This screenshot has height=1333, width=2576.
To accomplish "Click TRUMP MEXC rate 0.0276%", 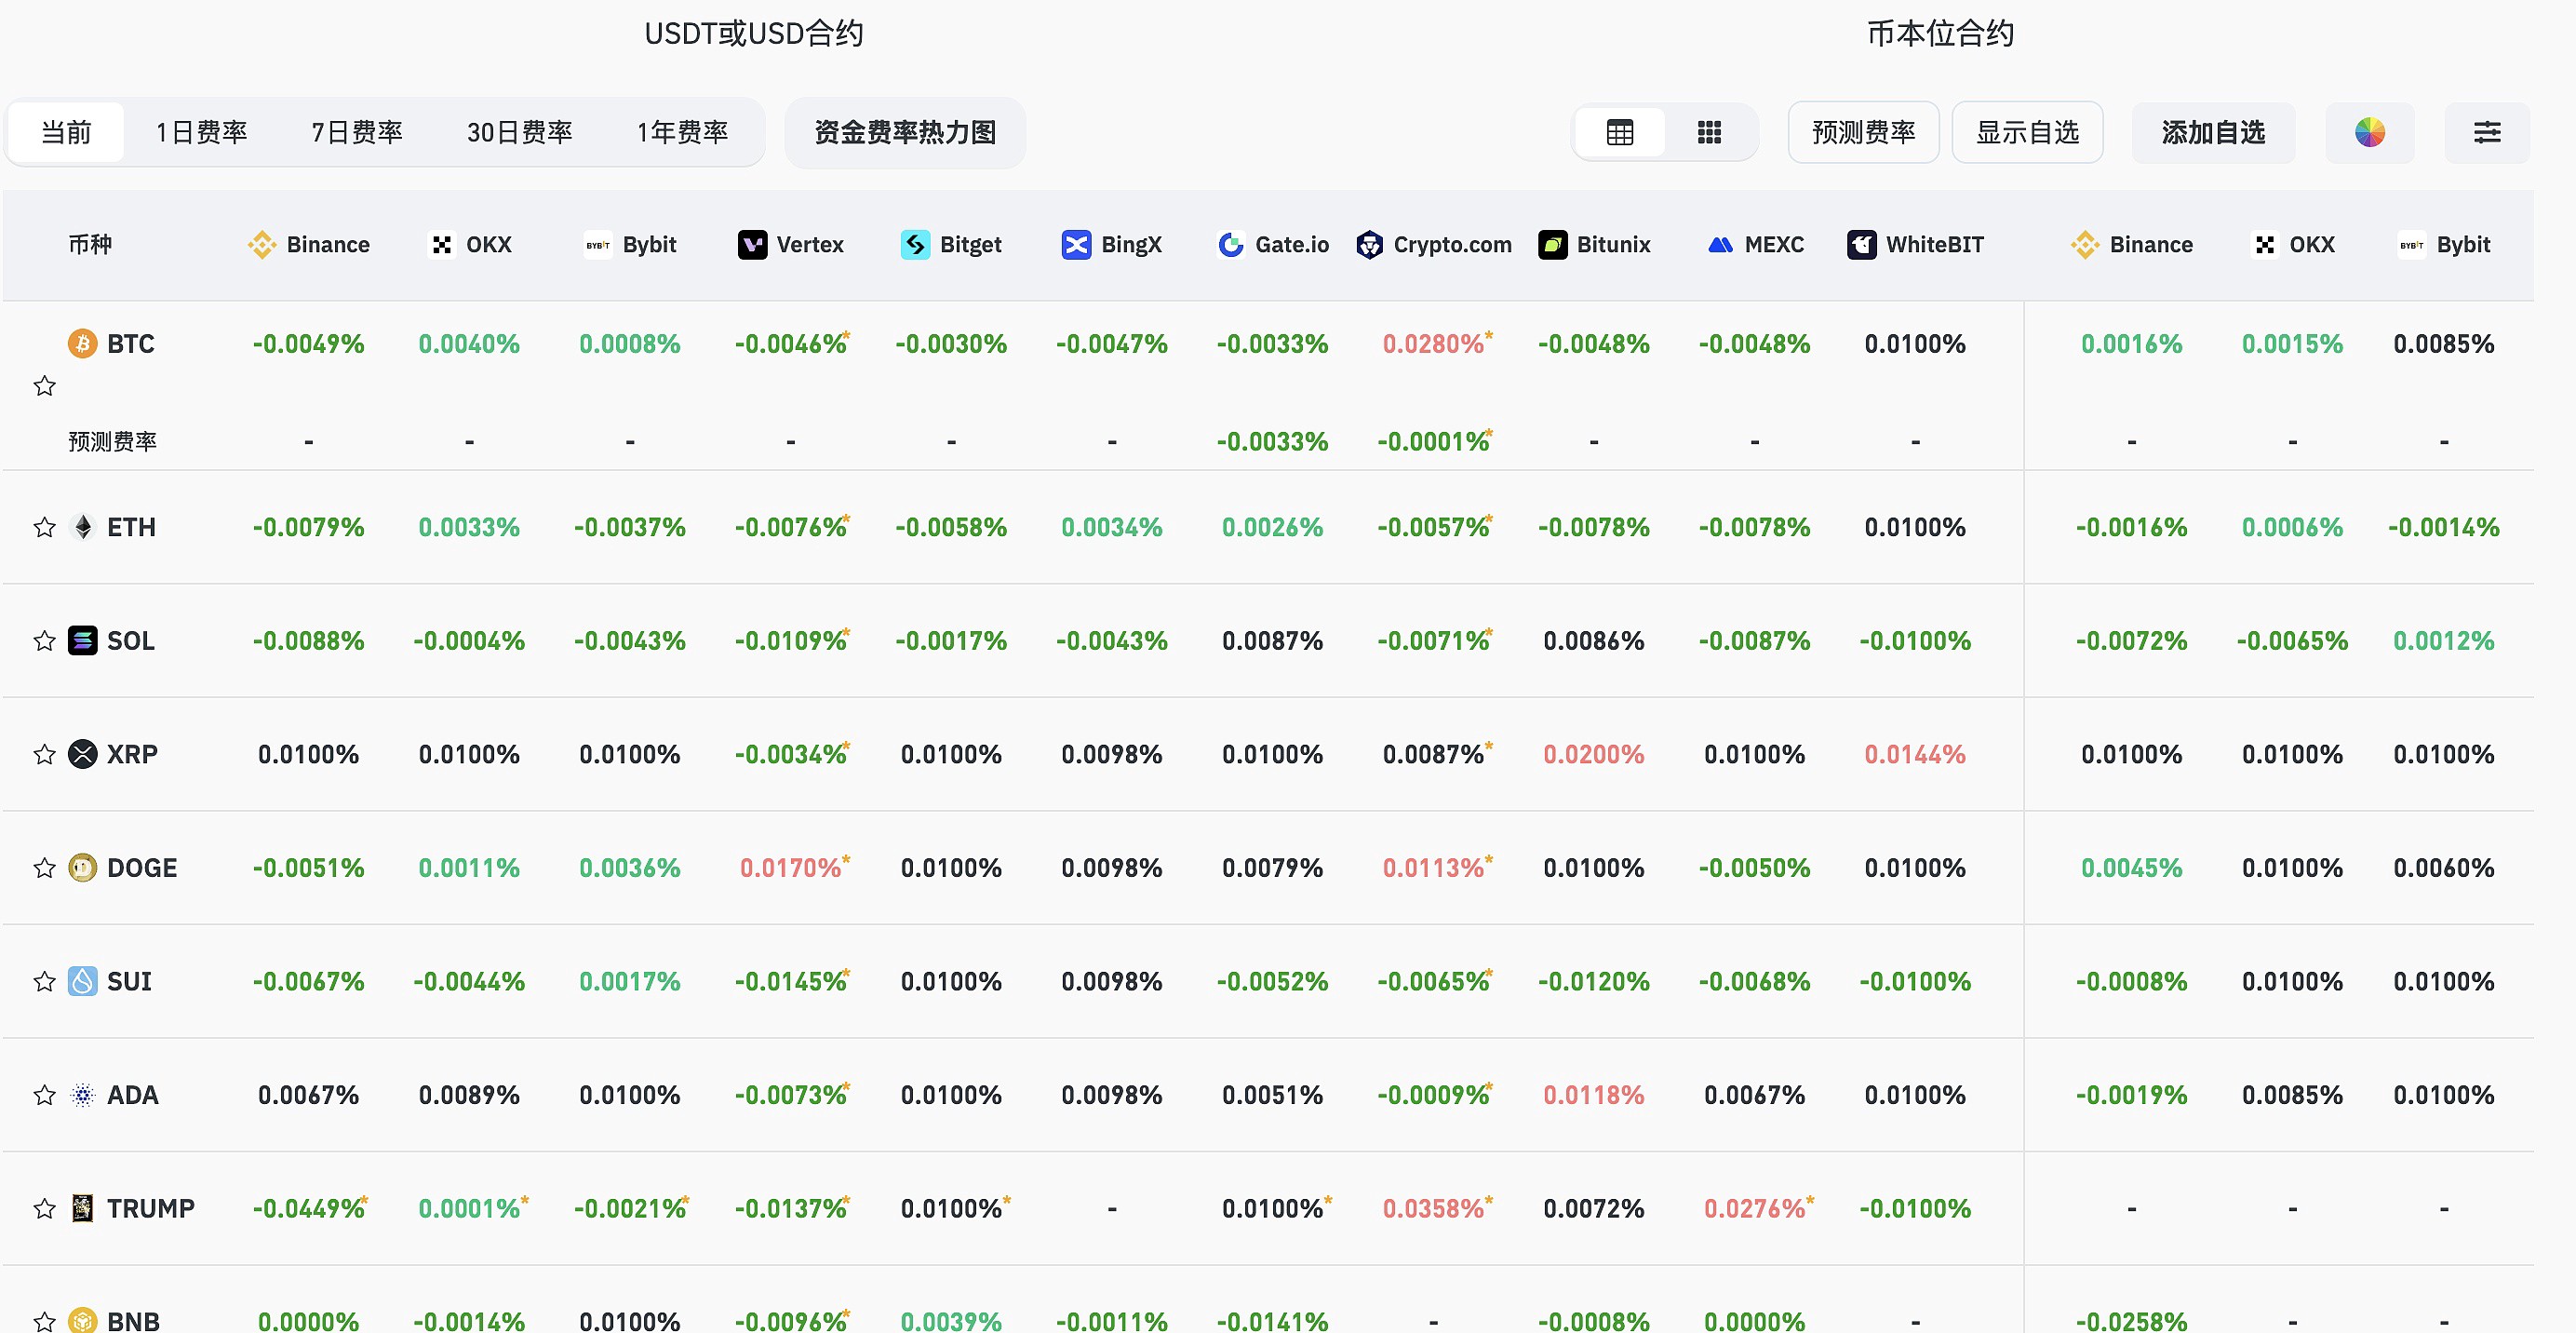I will pos(1754,1208).
